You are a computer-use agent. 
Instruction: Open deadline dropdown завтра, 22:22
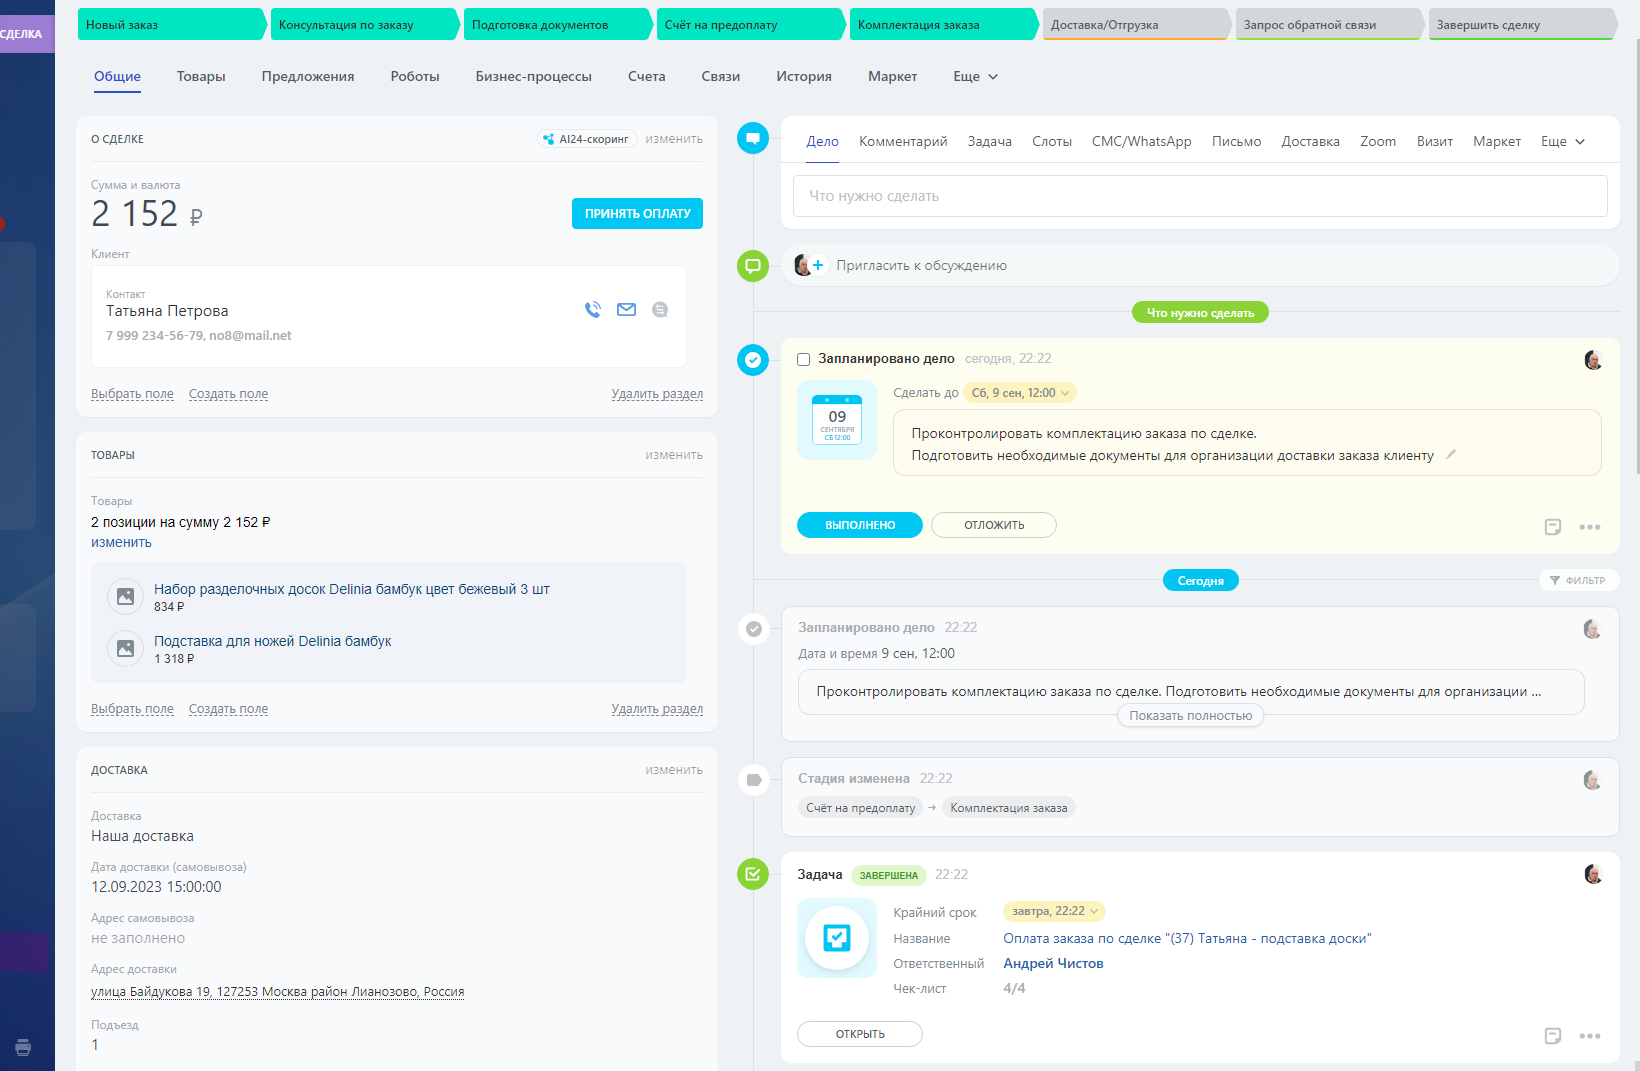click(1054, 911)
